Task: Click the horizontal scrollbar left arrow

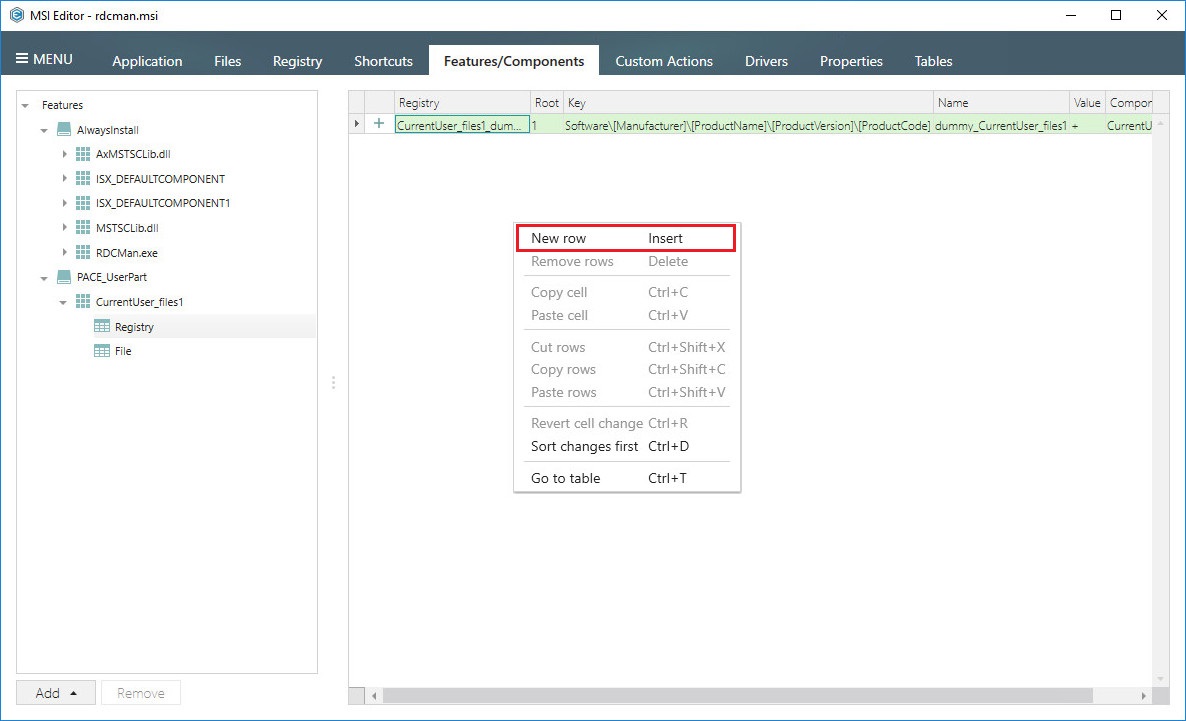Action: (x=374, y=695)
